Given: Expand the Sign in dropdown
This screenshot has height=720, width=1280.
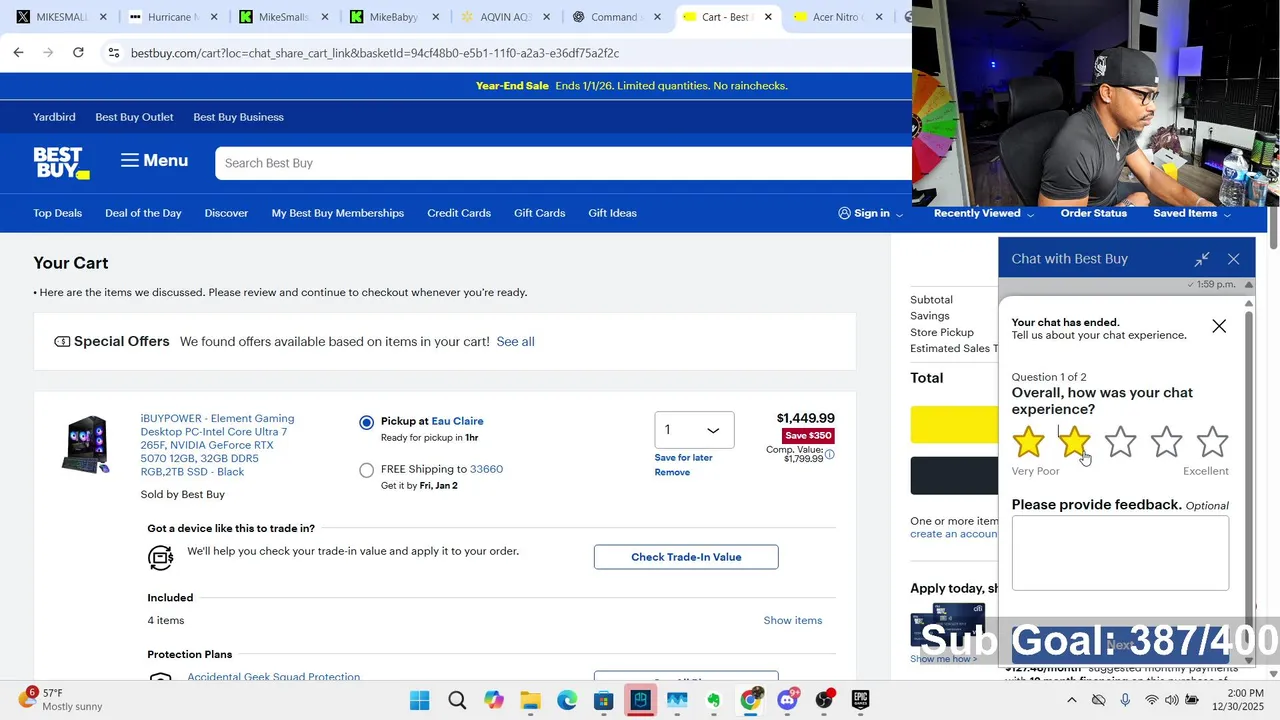Looking at the screenshot, I should tap(899, 214).
